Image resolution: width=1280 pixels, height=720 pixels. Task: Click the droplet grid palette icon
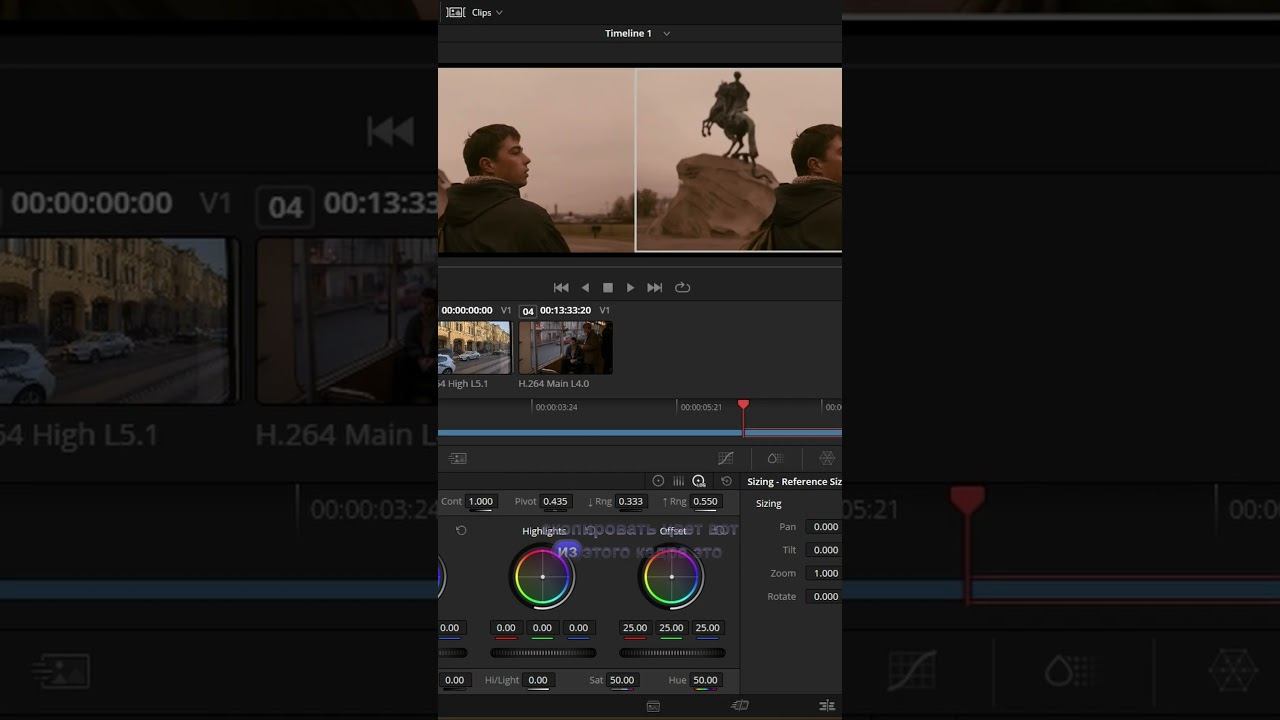(x=775, y=458)
